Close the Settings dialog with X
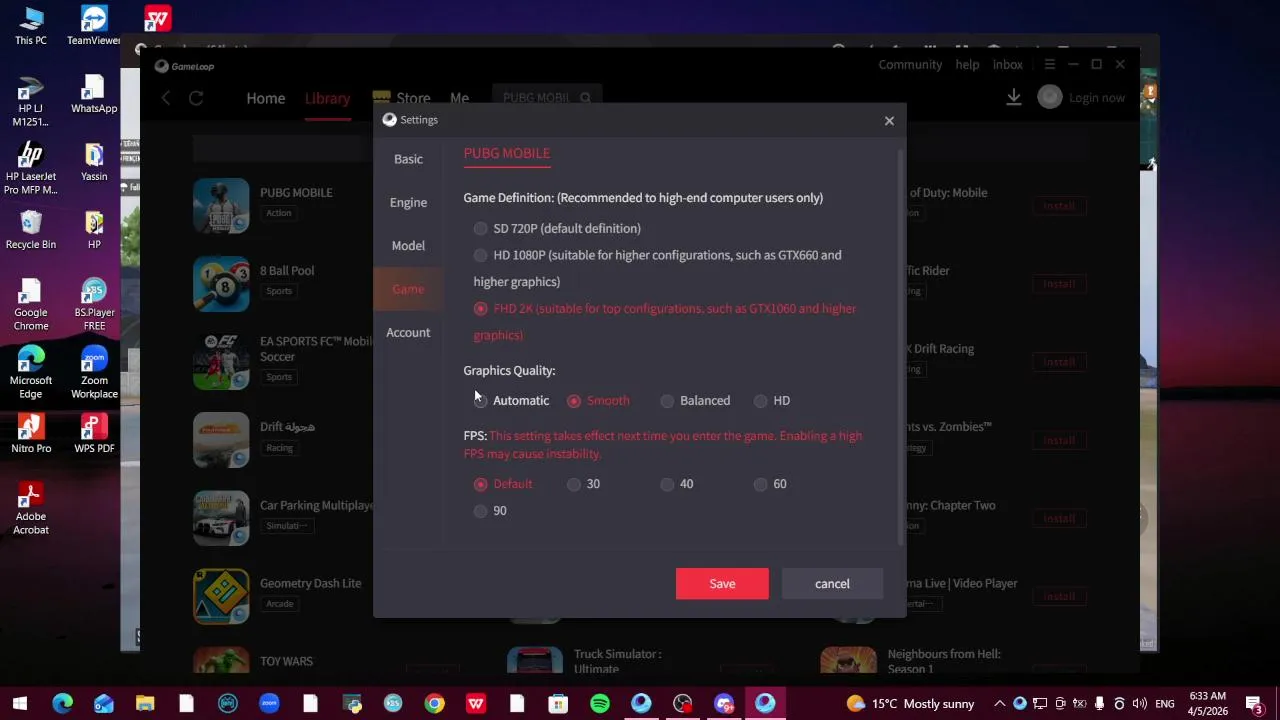The image size is (1280, 720). (x=889, y=120)
